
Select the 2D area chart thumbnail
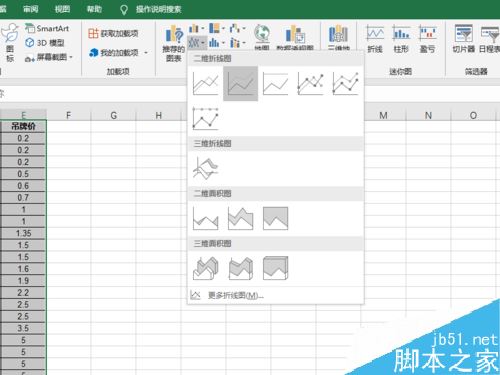pyautogui.click(x=205, y=219)
